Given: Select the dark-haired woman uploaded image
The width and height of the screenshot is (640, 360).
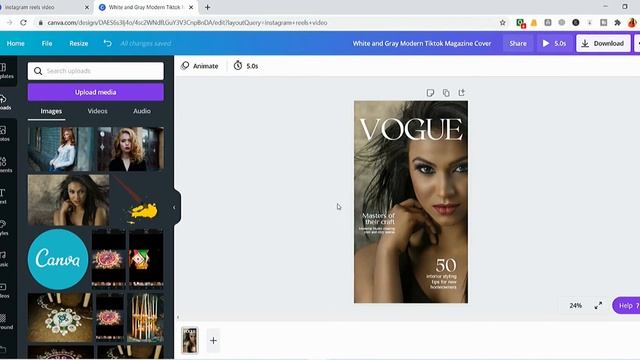Looking at the screenshot, I should pyautogui.click(x=68, y=200).
